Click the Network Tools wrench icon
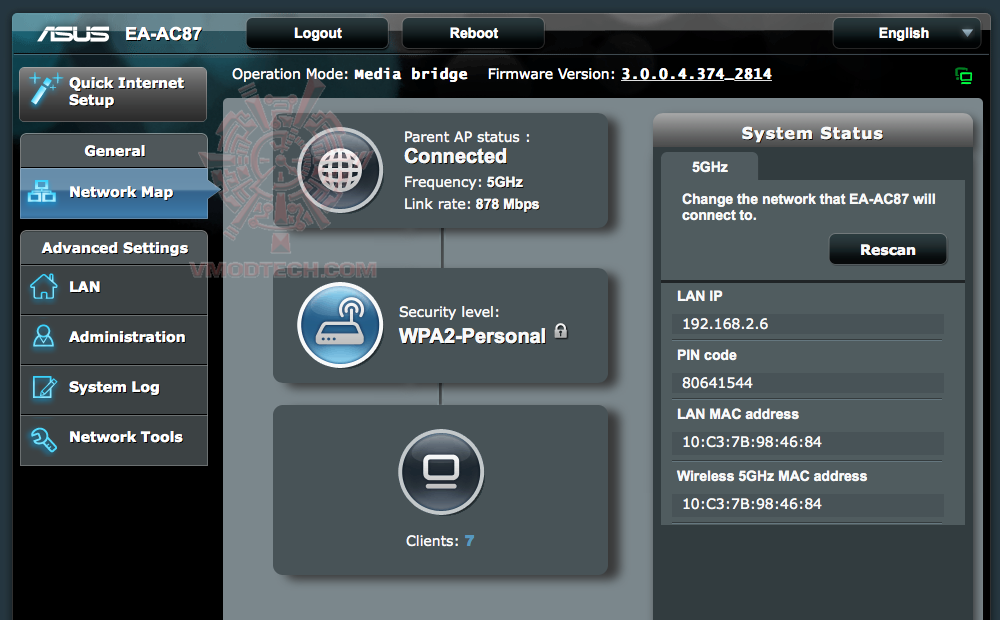This screenshot has width=1000, height=620. click(43, 439)
